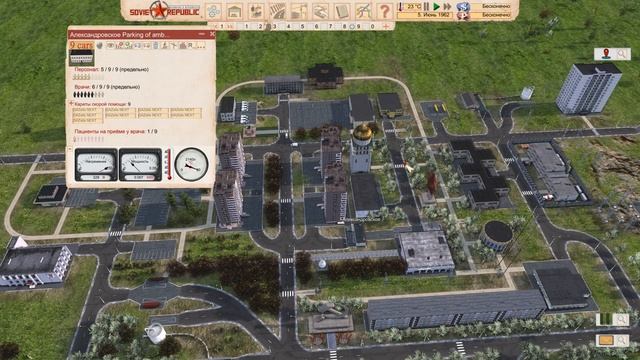Collapse the gauges section with the small arrow
This screenshot has width=640, height=360.
(69, 149)
